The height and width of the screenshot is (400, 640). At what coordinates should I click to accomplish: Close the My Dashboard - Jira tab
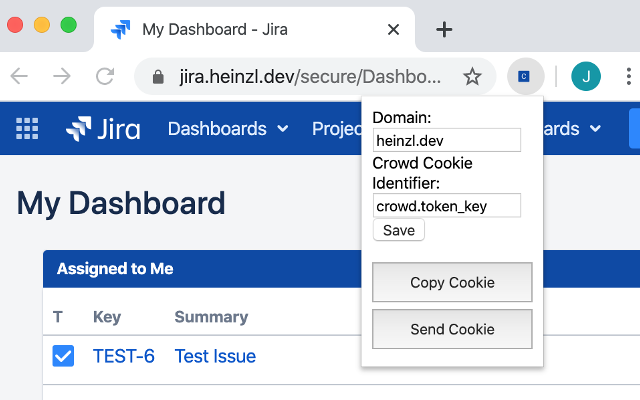point(395,29)
